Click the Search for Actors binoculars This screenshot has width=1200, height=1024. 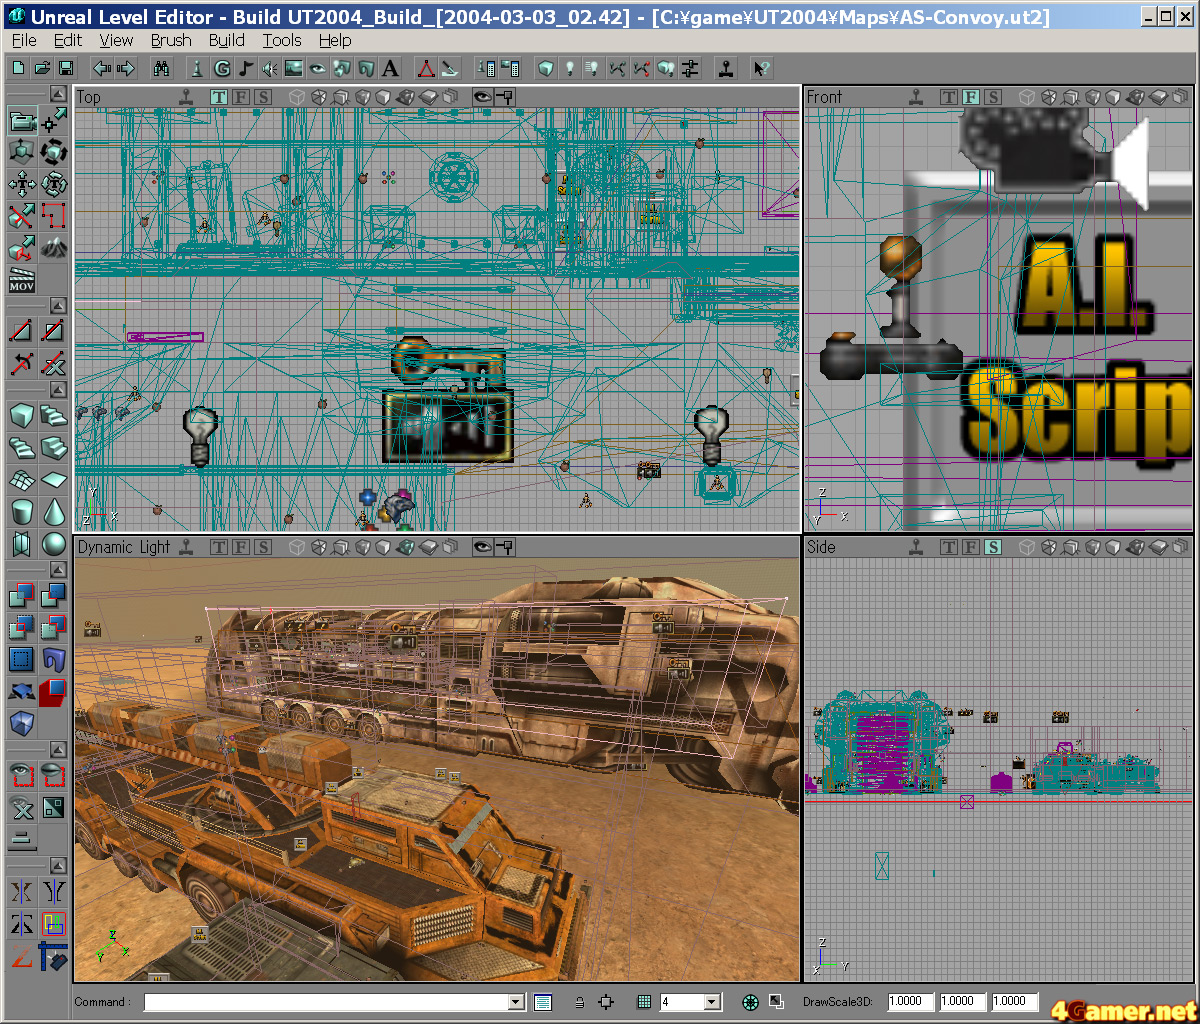[161, 68]
